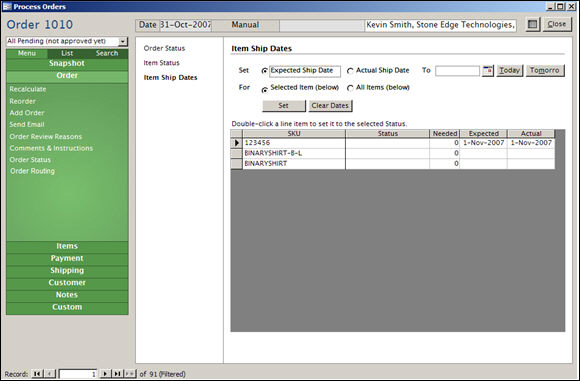
Task: Click the form view icon beside Close
Action: click(532, 24)
